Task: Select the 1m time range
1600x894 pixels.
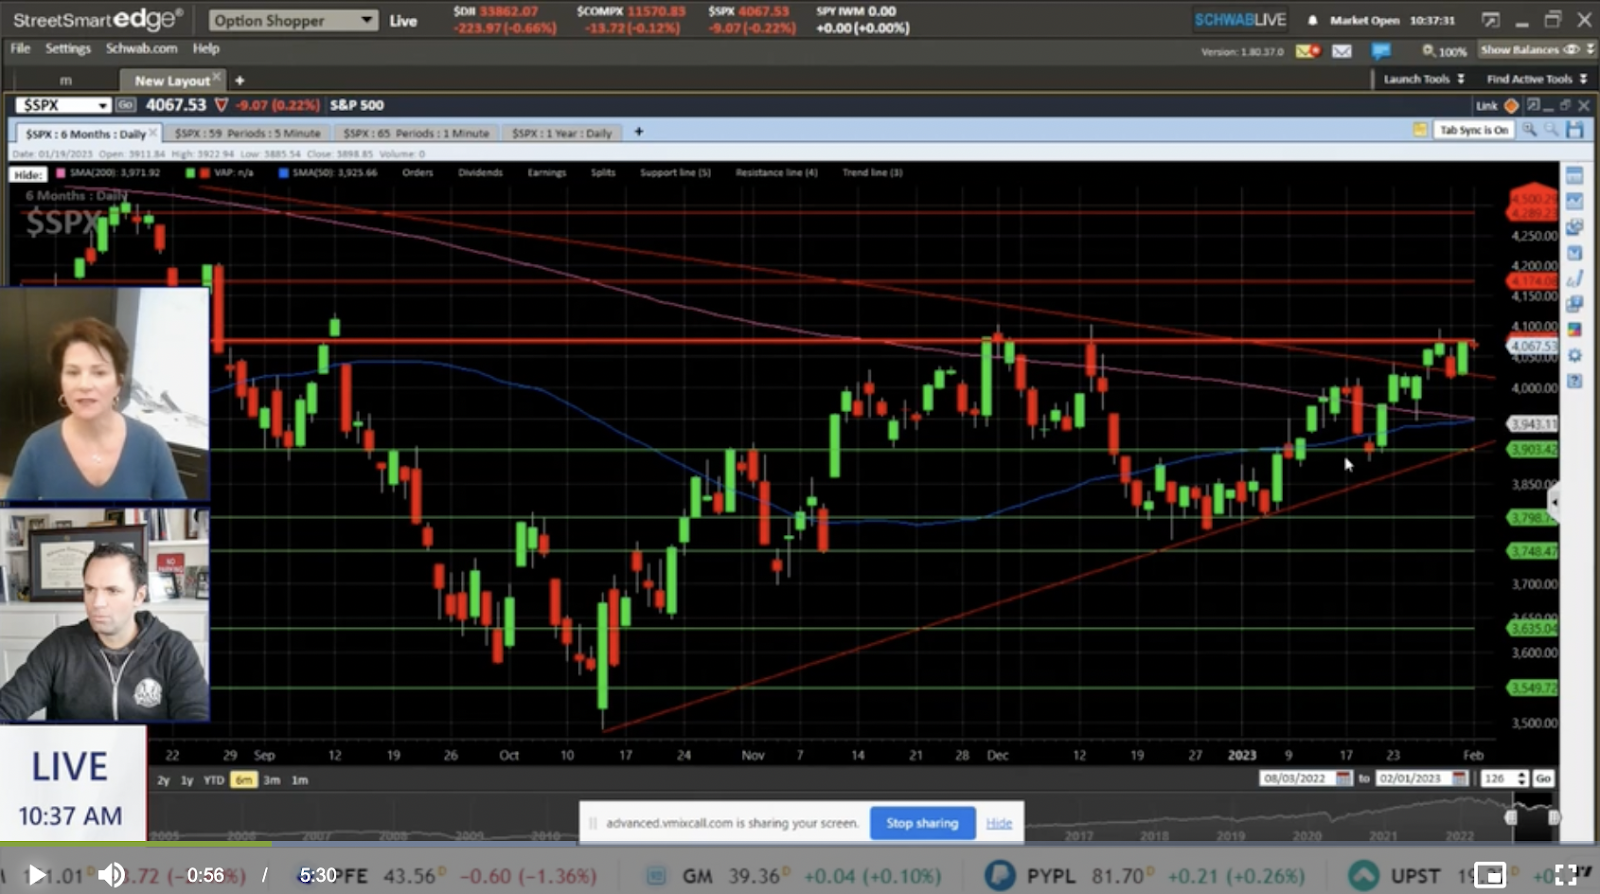Action: click(x=300, y=780)
